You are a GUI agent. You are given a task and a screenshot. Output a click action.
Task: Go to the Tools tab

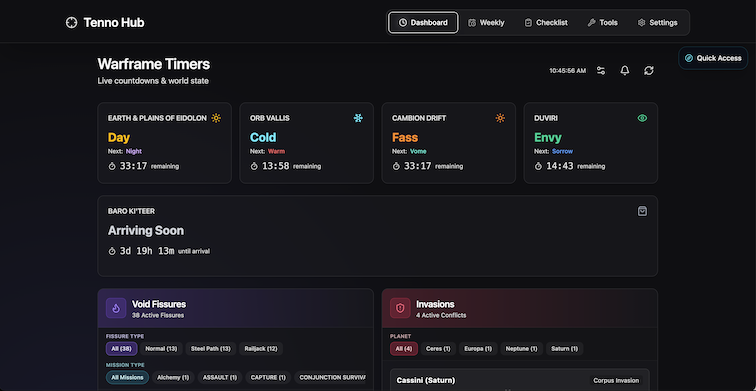[x=603, y=23]
